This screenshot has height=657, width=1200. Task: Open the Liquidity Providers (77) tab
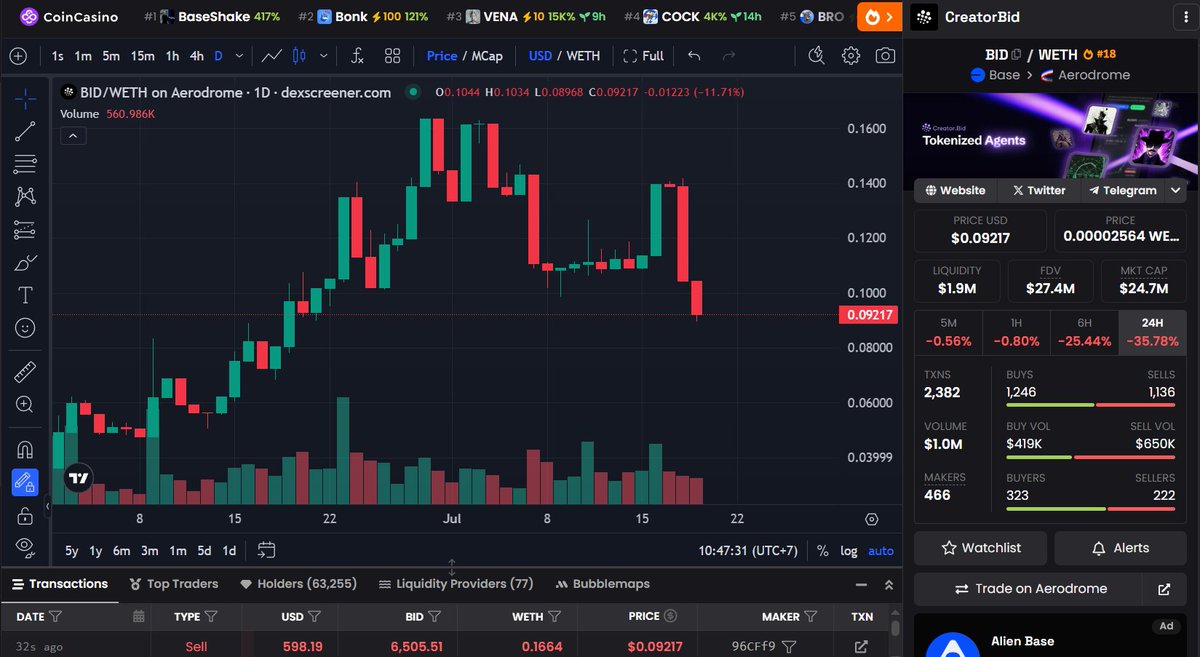coord(456,584)
